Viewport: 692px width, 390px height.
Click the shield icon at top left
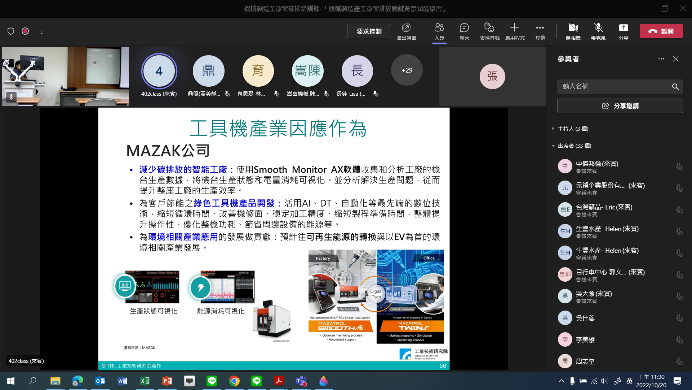click(x=11, y=31)
